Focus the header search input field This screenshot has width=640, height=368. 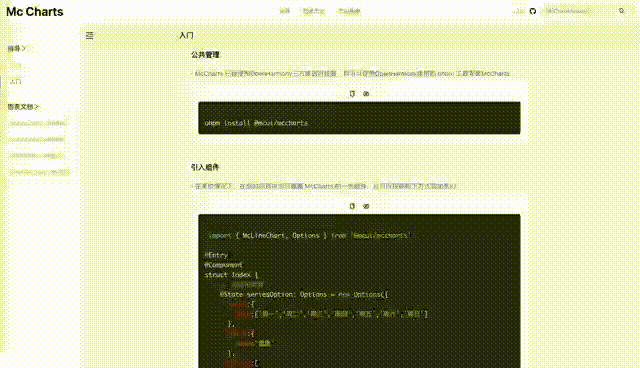(580, 11)
